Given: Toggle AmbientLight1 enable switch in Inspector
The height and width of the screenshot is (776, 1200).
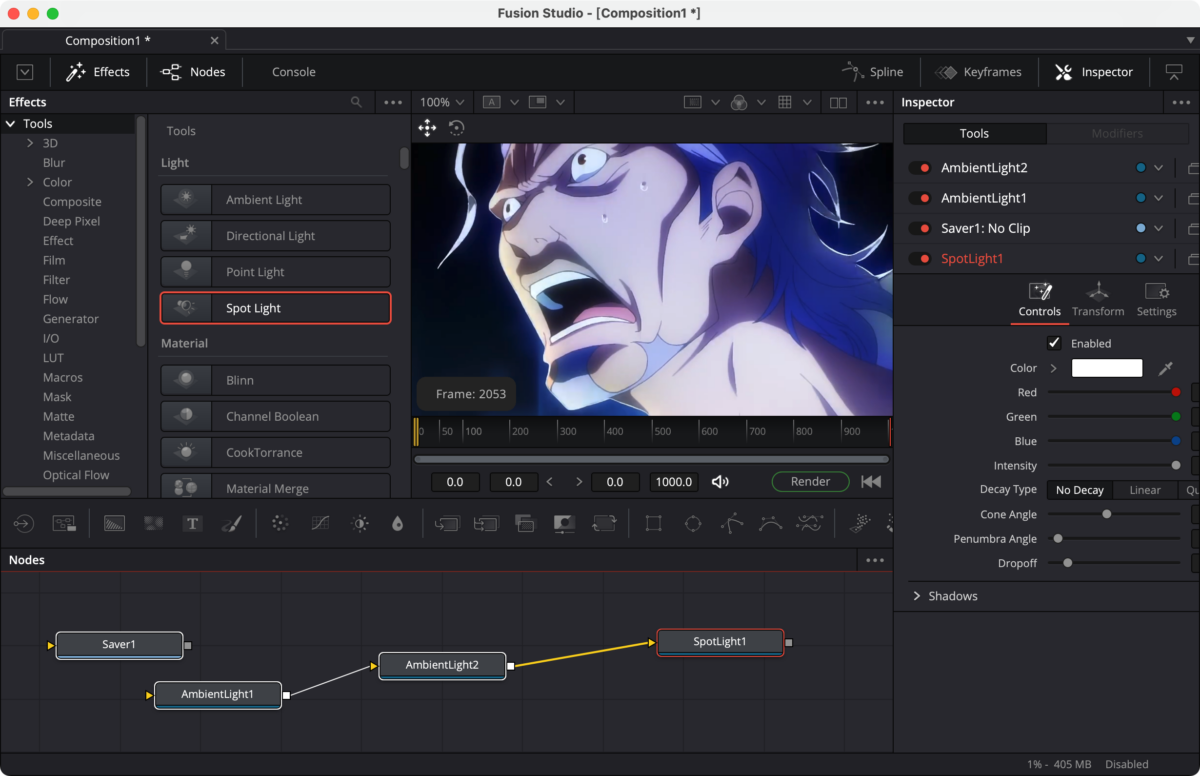Looking at the screenshot, I should tap(919, 198).
